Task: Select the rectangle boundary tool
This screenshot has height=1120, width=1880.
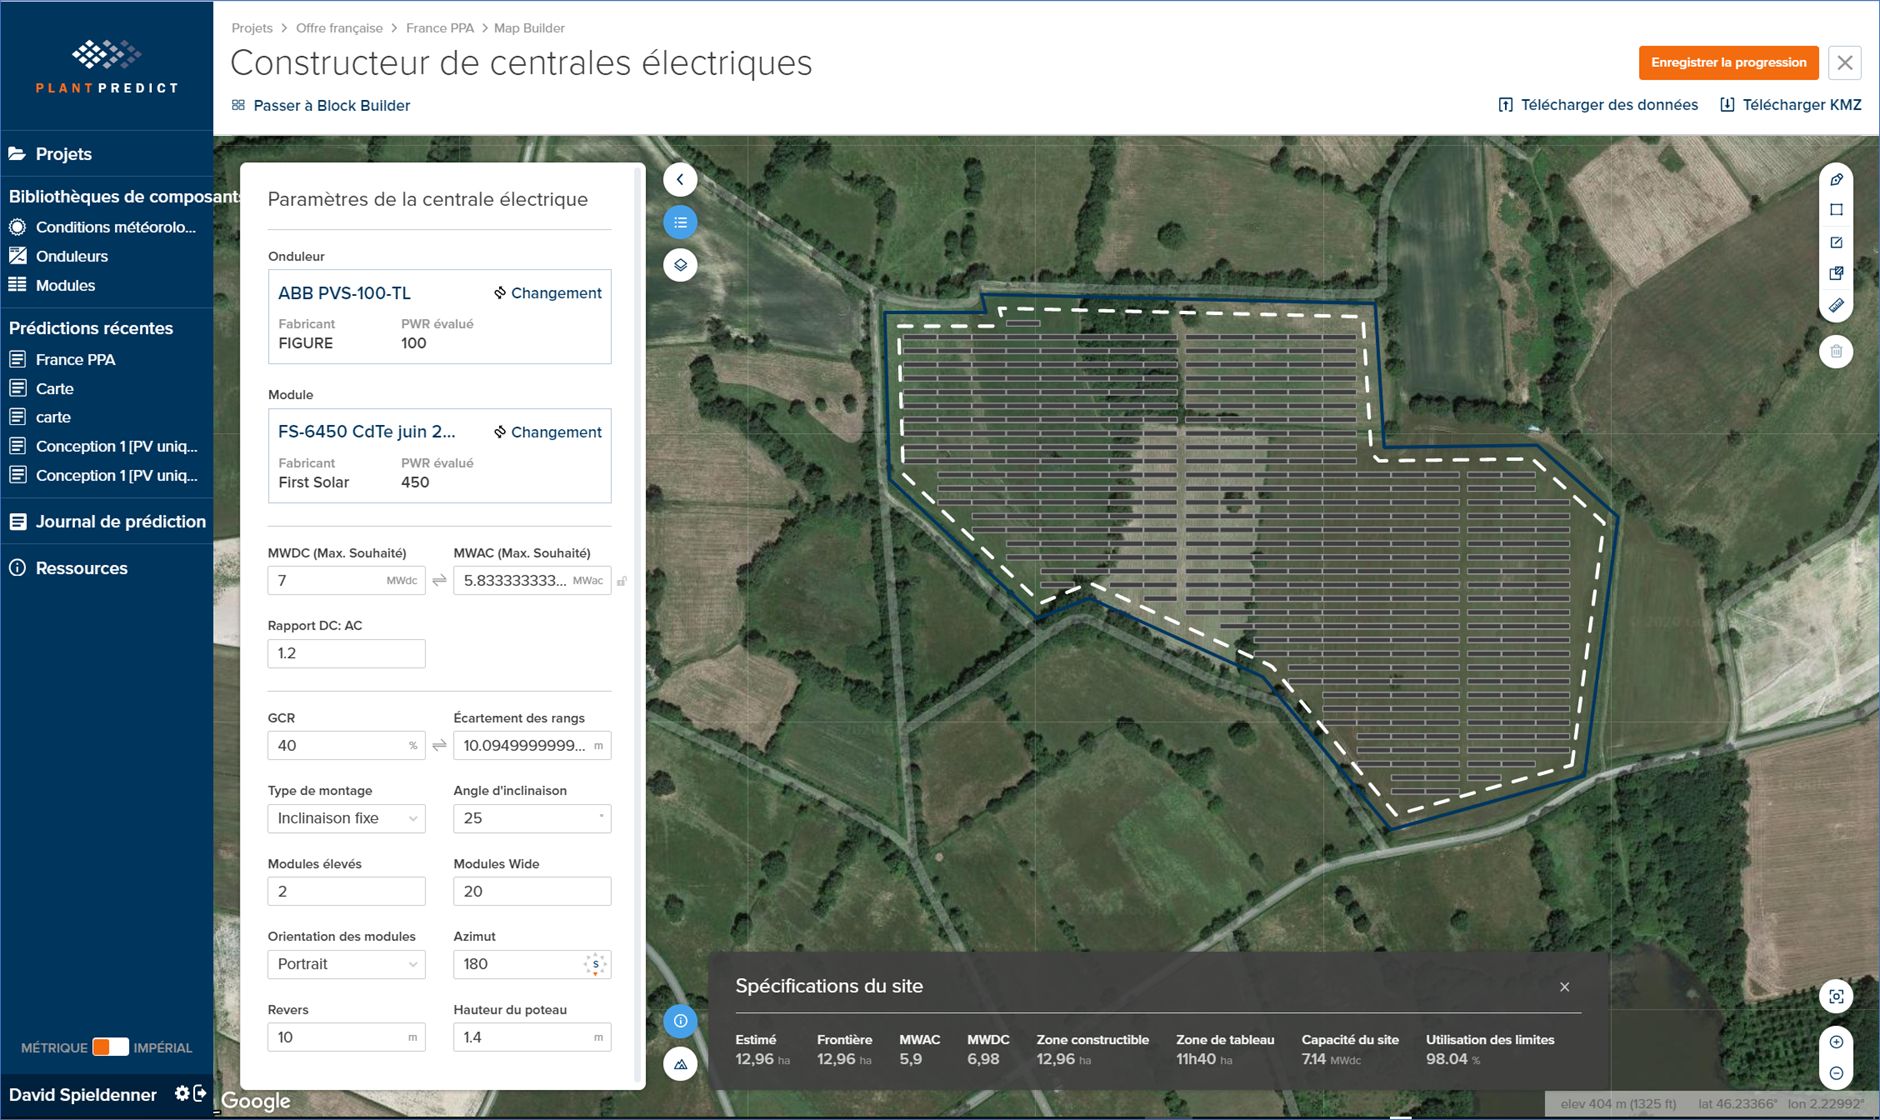Action: click(x=1836, y=210)
